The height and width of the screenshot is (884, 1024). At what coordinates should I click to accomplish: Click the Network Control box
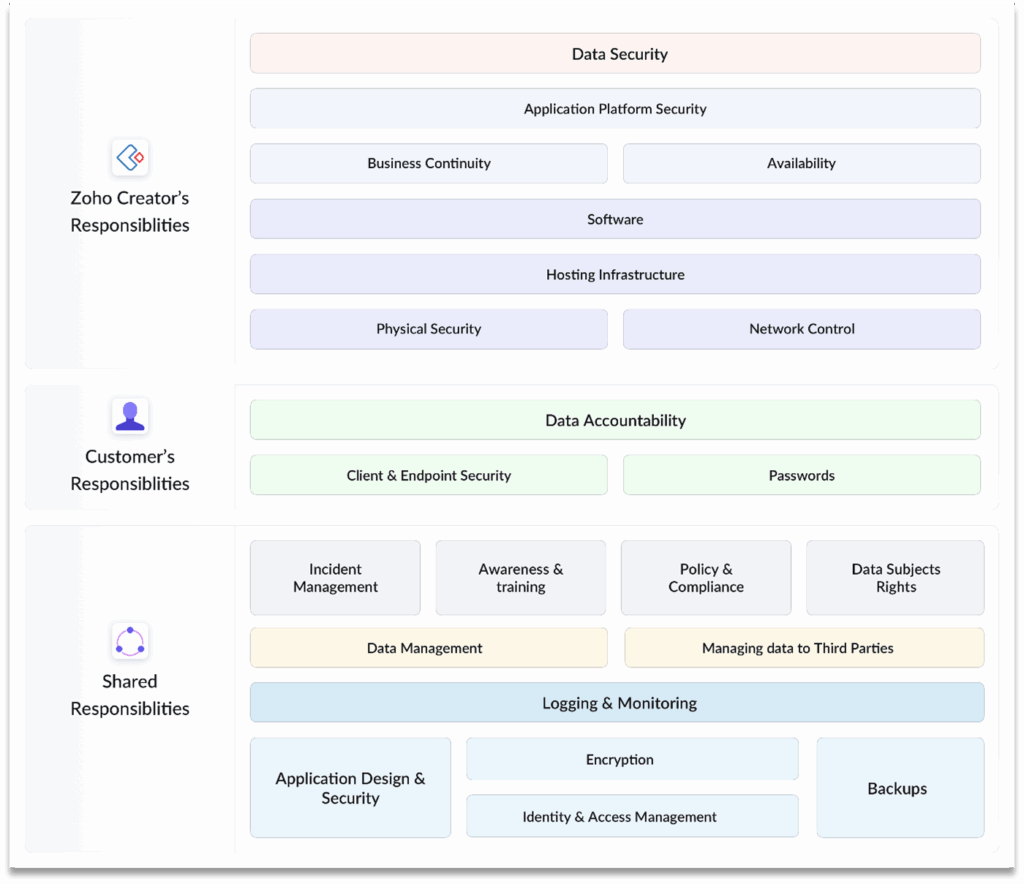click(x=801, y=329)
